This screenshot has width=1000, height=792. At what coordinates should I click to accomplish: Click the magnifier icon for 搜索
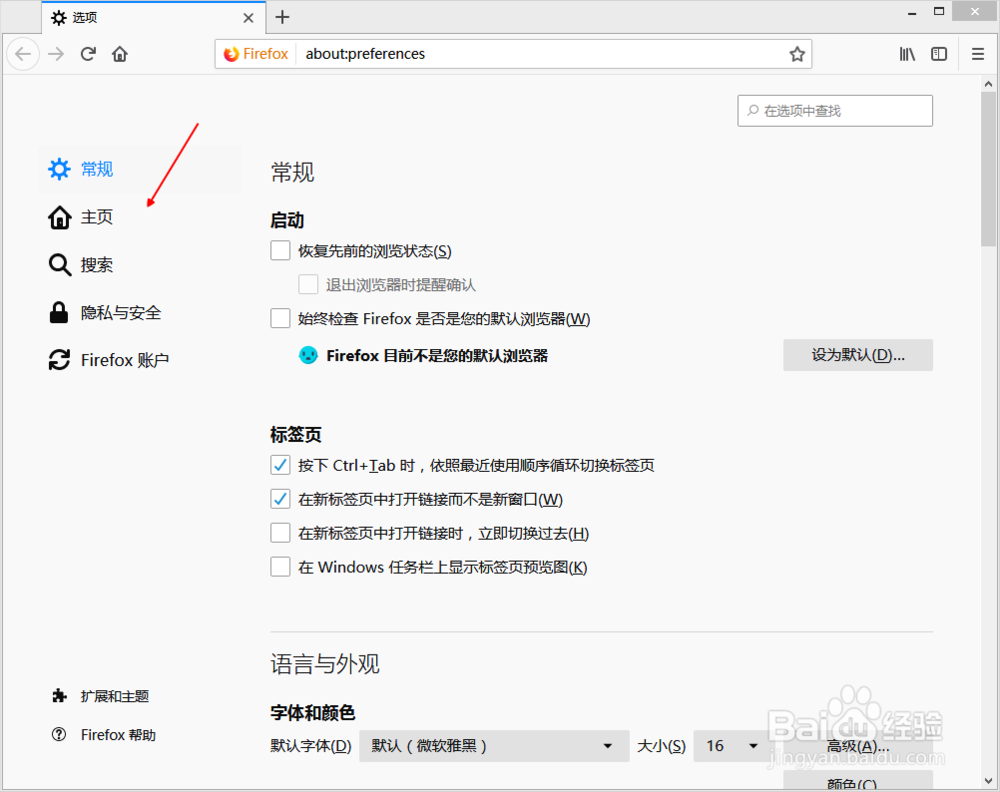pos(60,265)
